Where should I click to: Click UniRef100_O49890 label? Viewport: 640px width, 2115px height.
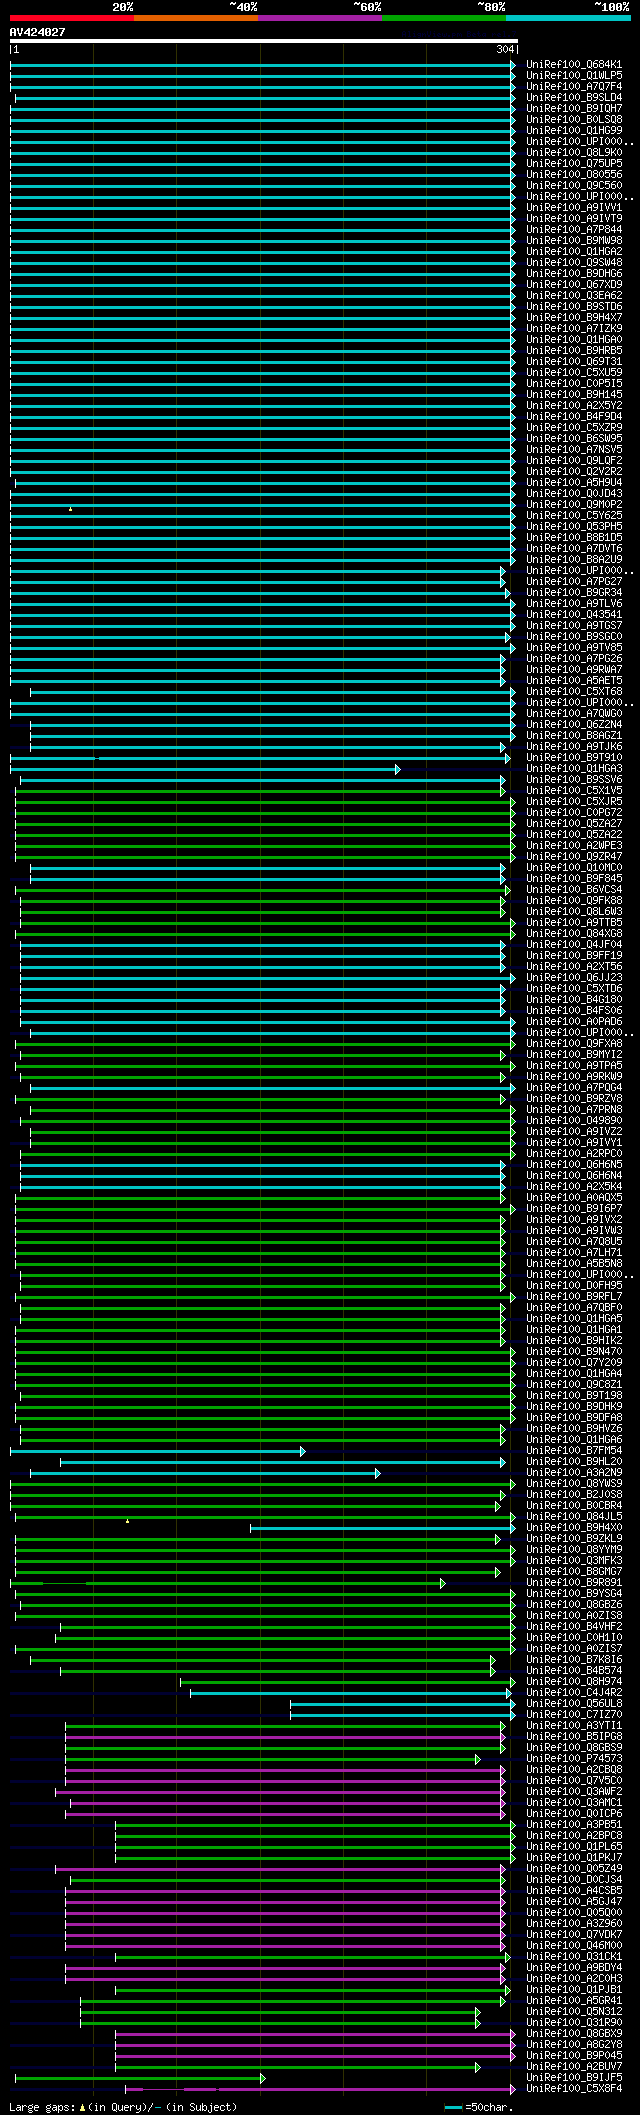pyautogui.click(x=574, y=1120)
